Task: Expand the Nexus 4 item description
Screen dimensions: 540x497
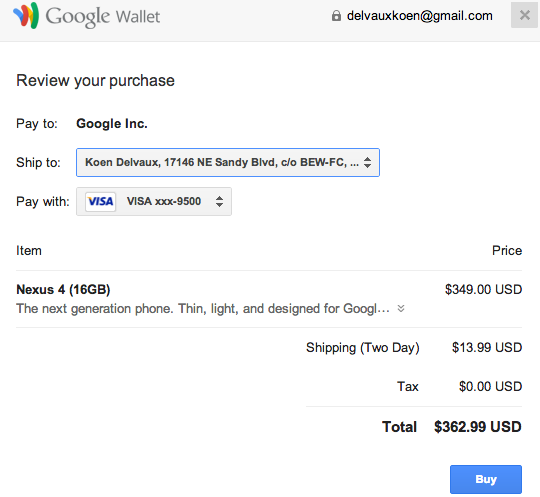Action: coord(401,308)
